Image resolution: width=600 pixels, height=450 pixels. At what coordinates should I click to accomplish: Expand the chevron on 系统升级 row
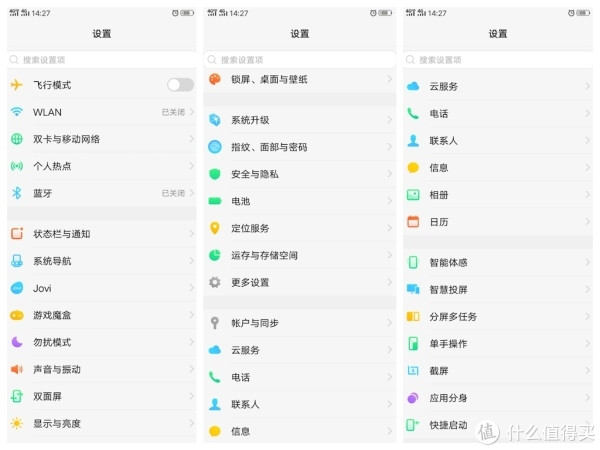[x=389, y=120]
